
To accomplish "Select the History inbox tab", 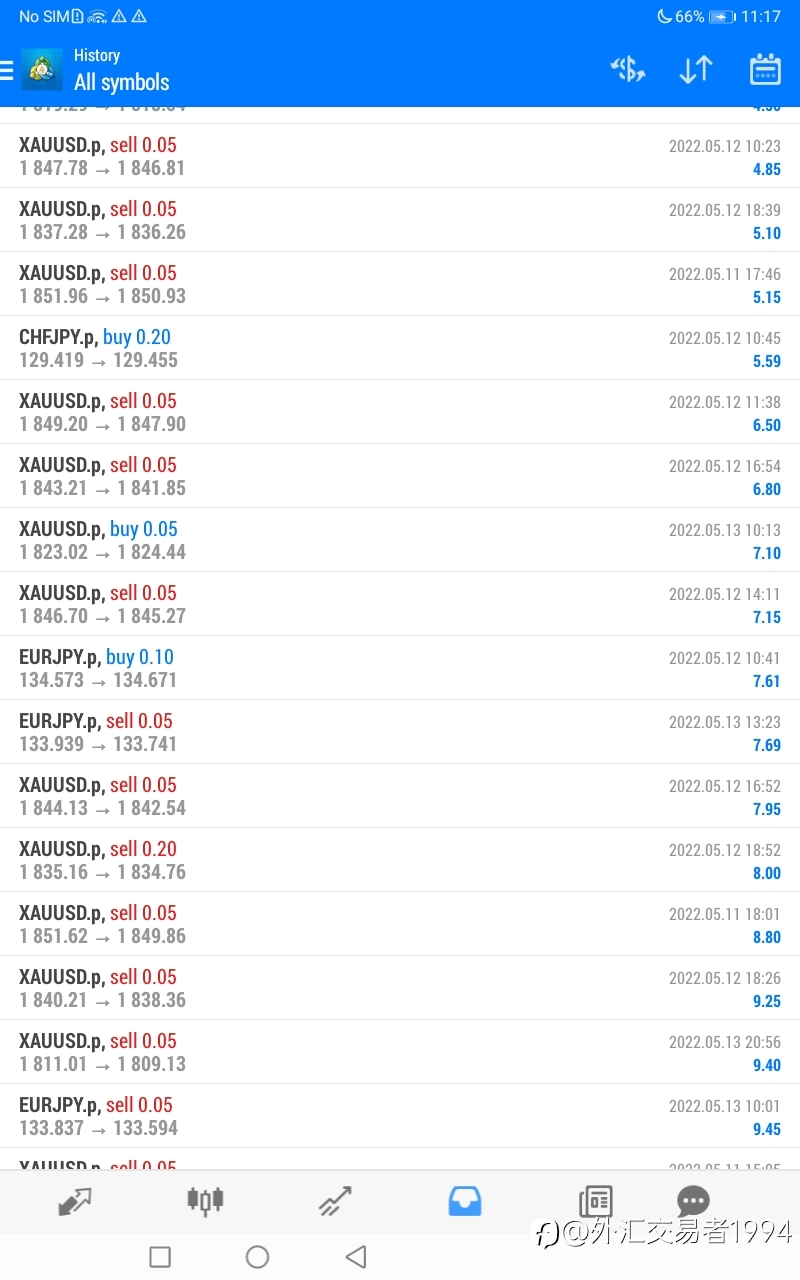I will click(465, 1200).
